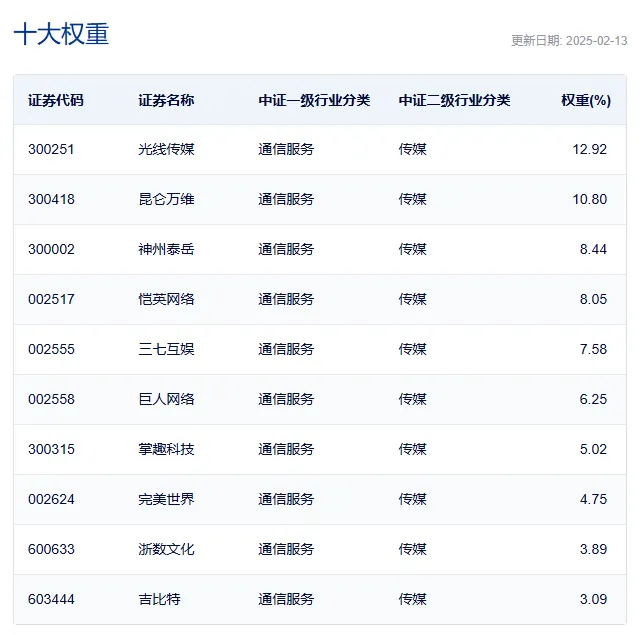The height and width of the screenshot is (635, 643).
Task: Select stock code 300418
Action: coord(51,199)
